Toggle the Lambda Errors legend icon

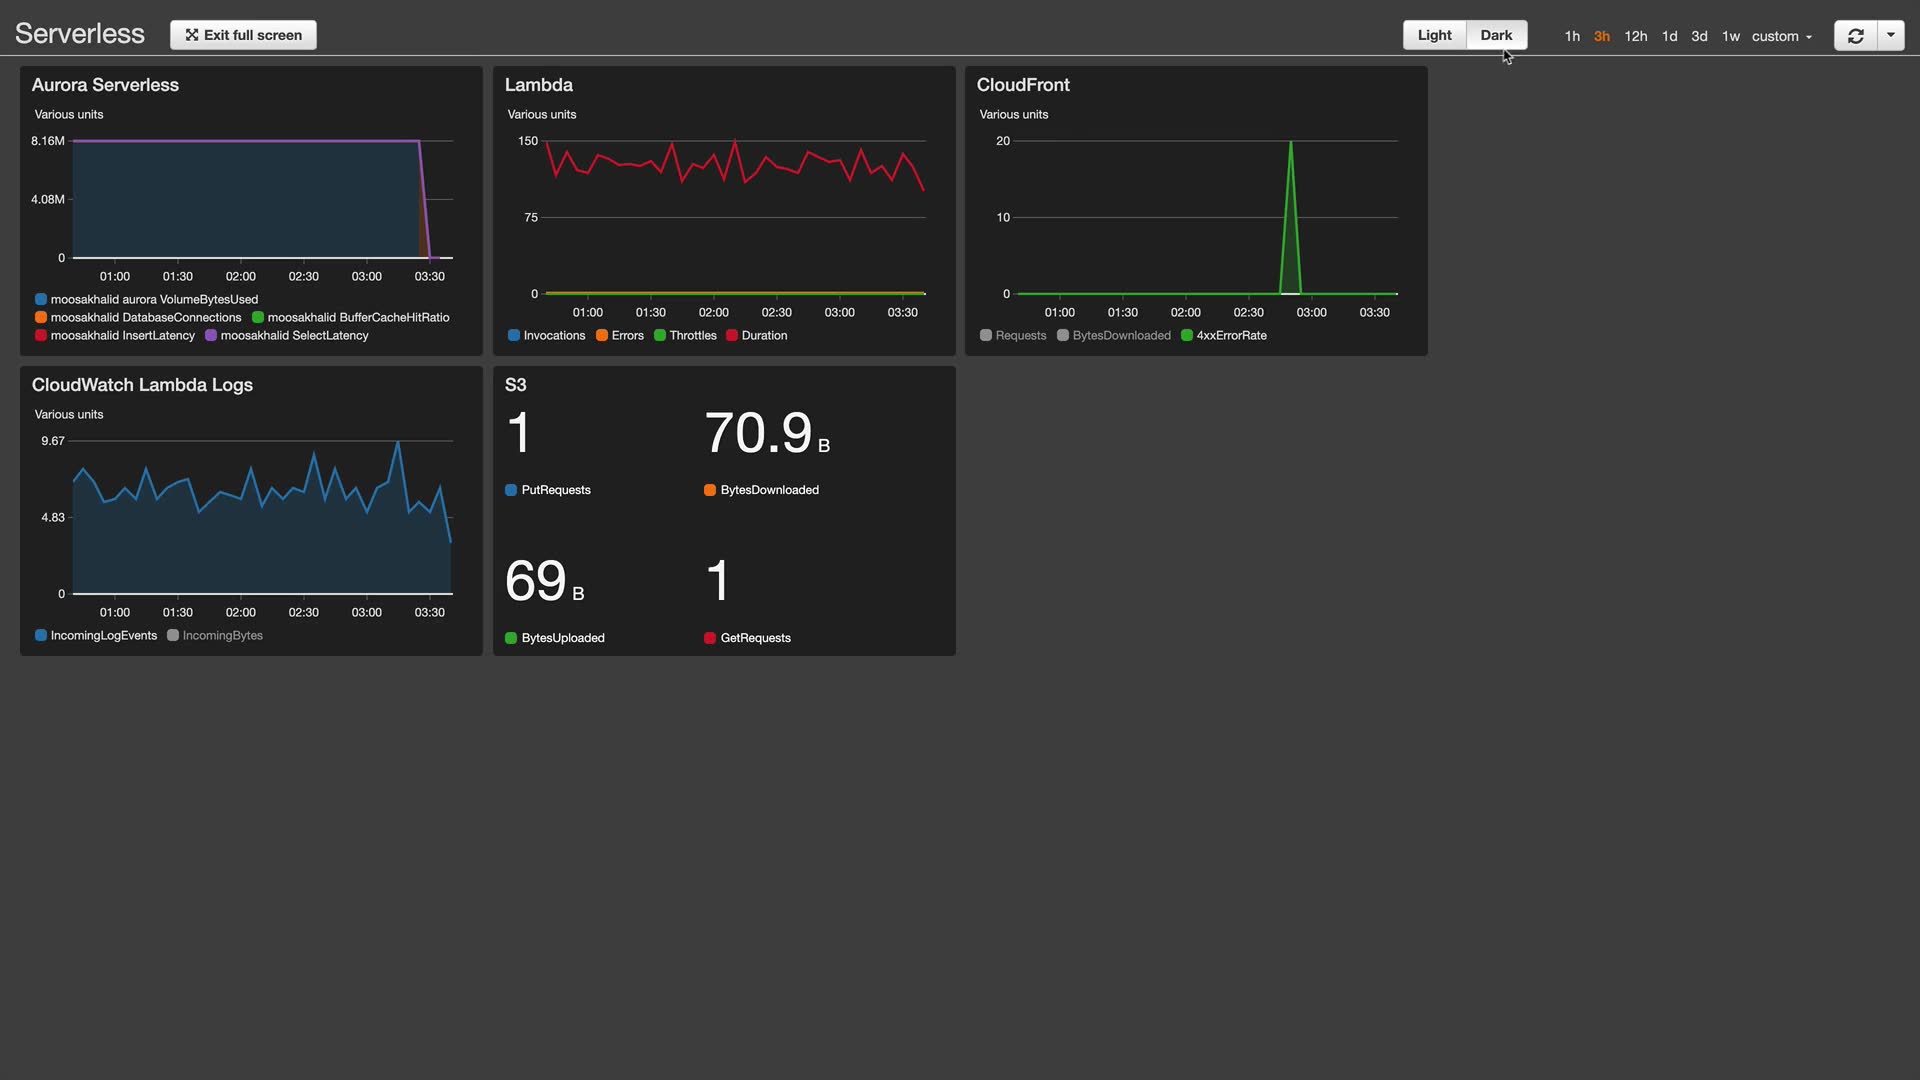(602, 336)
